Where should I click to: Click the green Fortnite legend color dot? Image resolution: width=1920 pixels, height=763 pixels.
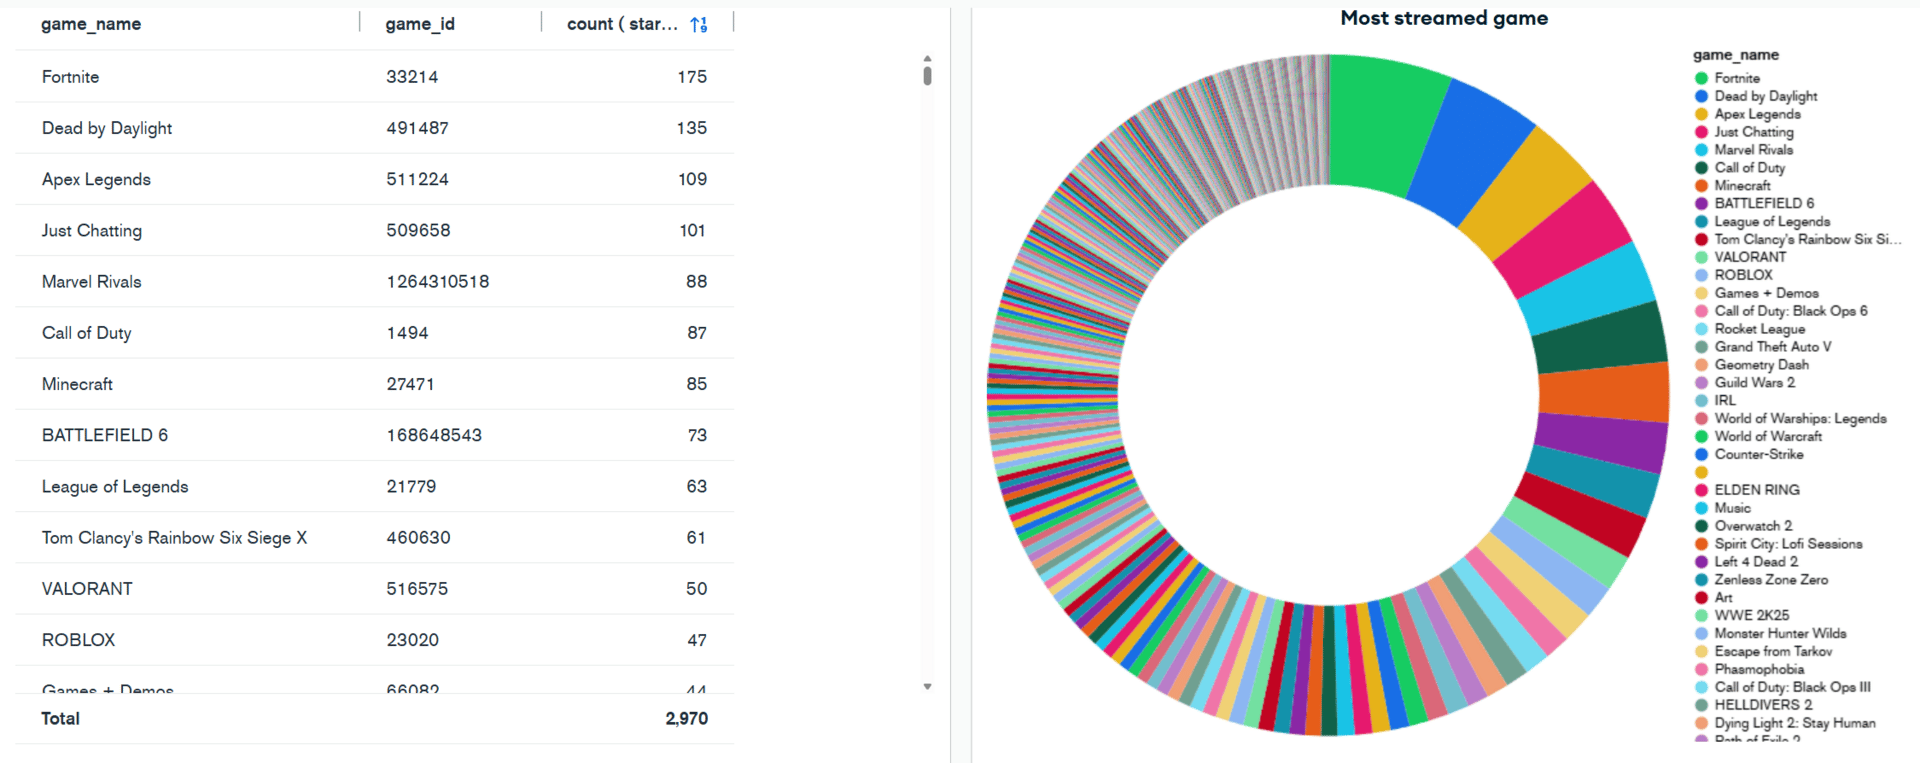tap(1701, 78)
